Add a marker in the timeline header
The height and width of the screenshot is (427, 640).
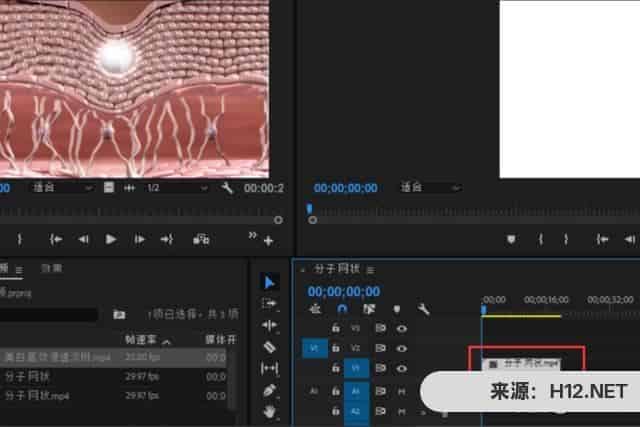[396, 309]
